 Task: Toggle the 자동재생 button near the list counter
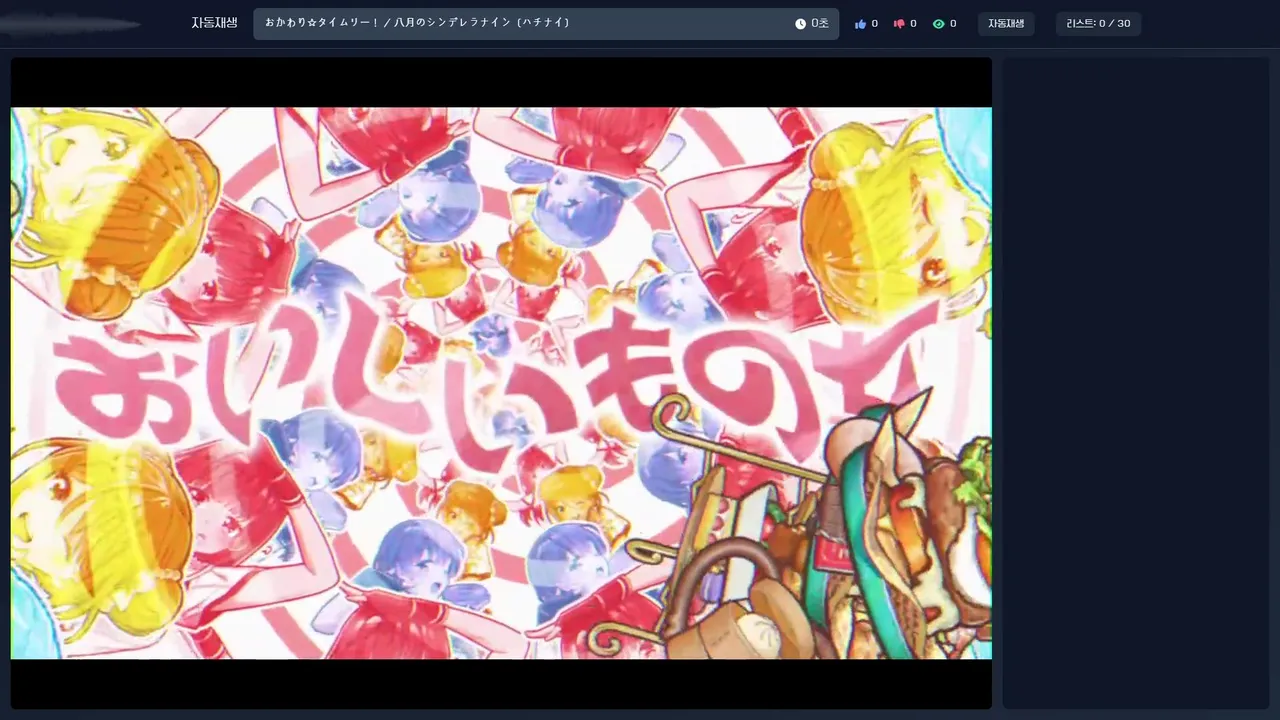tap(1006, 24)
